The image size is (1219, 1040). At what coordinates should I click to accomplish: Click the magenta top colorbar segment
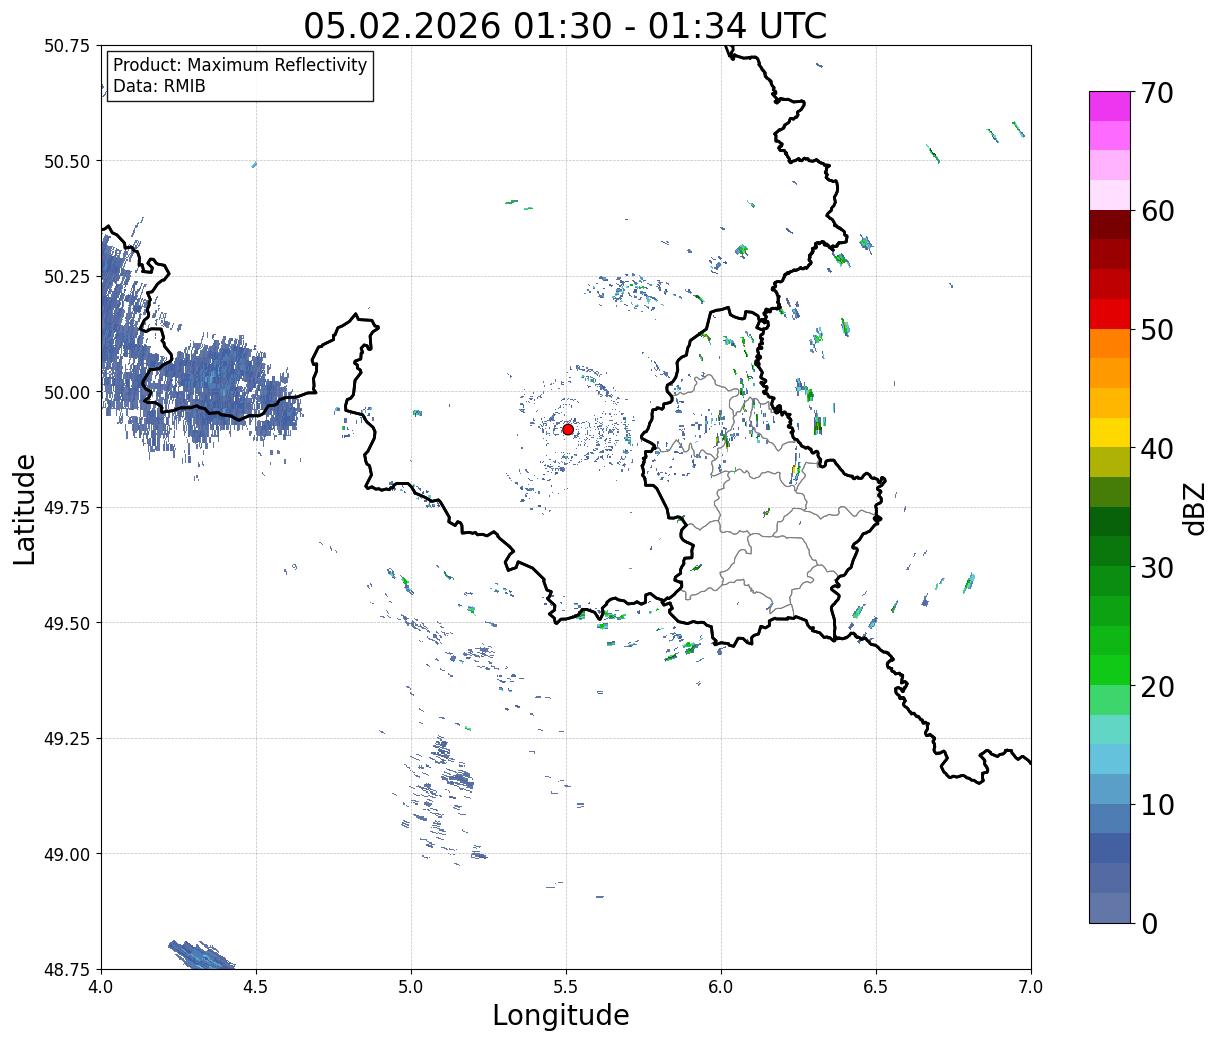[1110, 106]
